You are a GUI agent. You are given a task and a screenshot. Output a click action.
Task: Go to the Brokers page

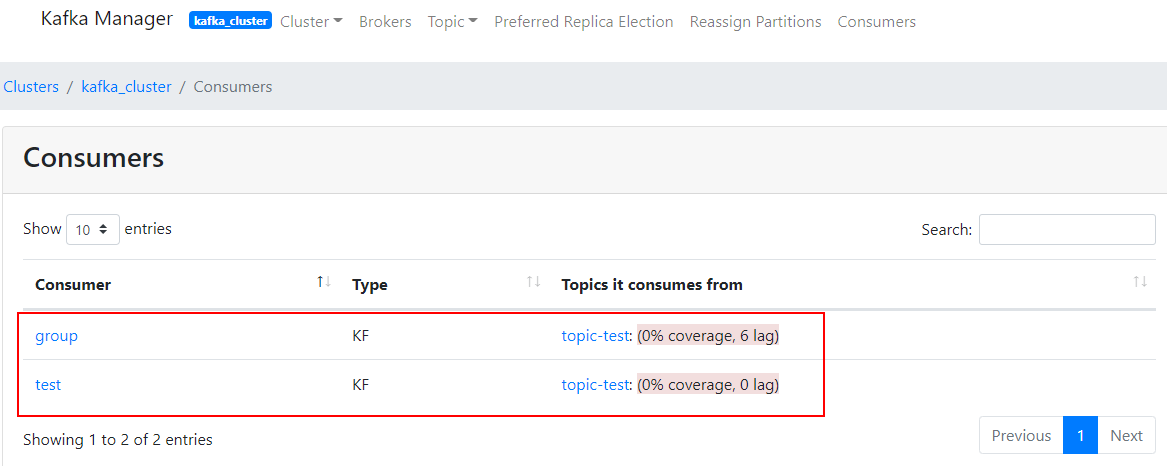point(385,21)
